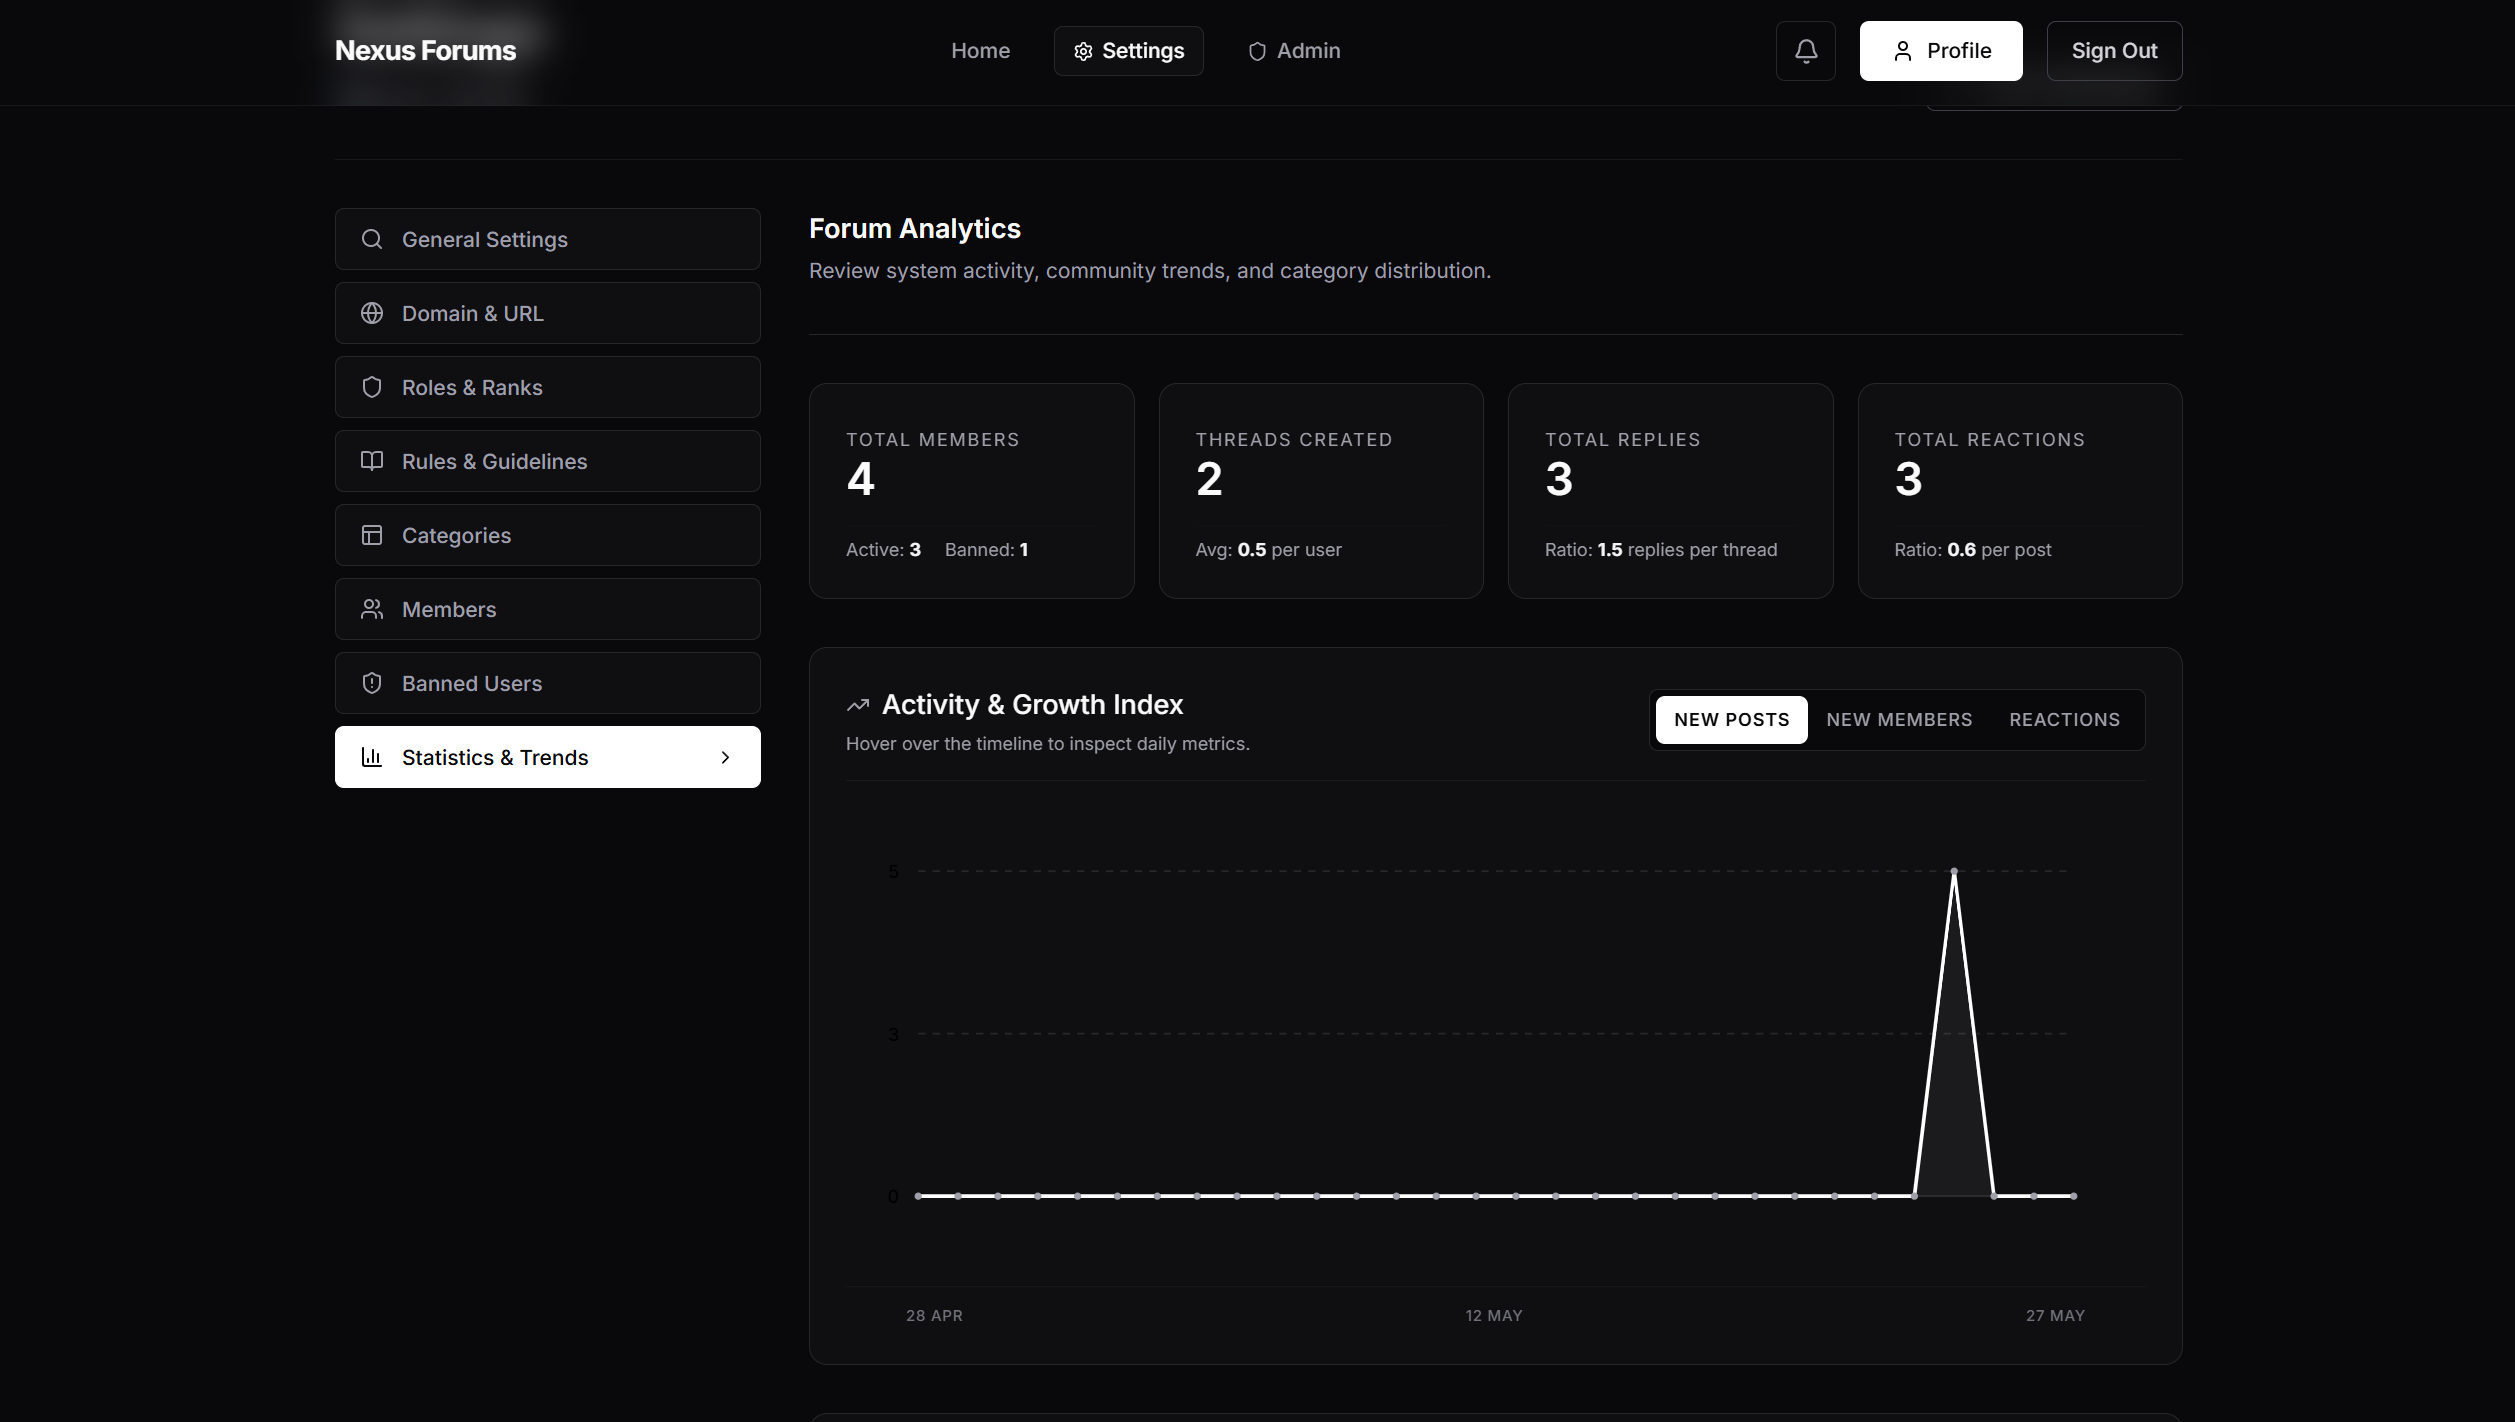Click the layout icon for Categories
The width and height of the screenshot is (2515, 1422).
372,535
